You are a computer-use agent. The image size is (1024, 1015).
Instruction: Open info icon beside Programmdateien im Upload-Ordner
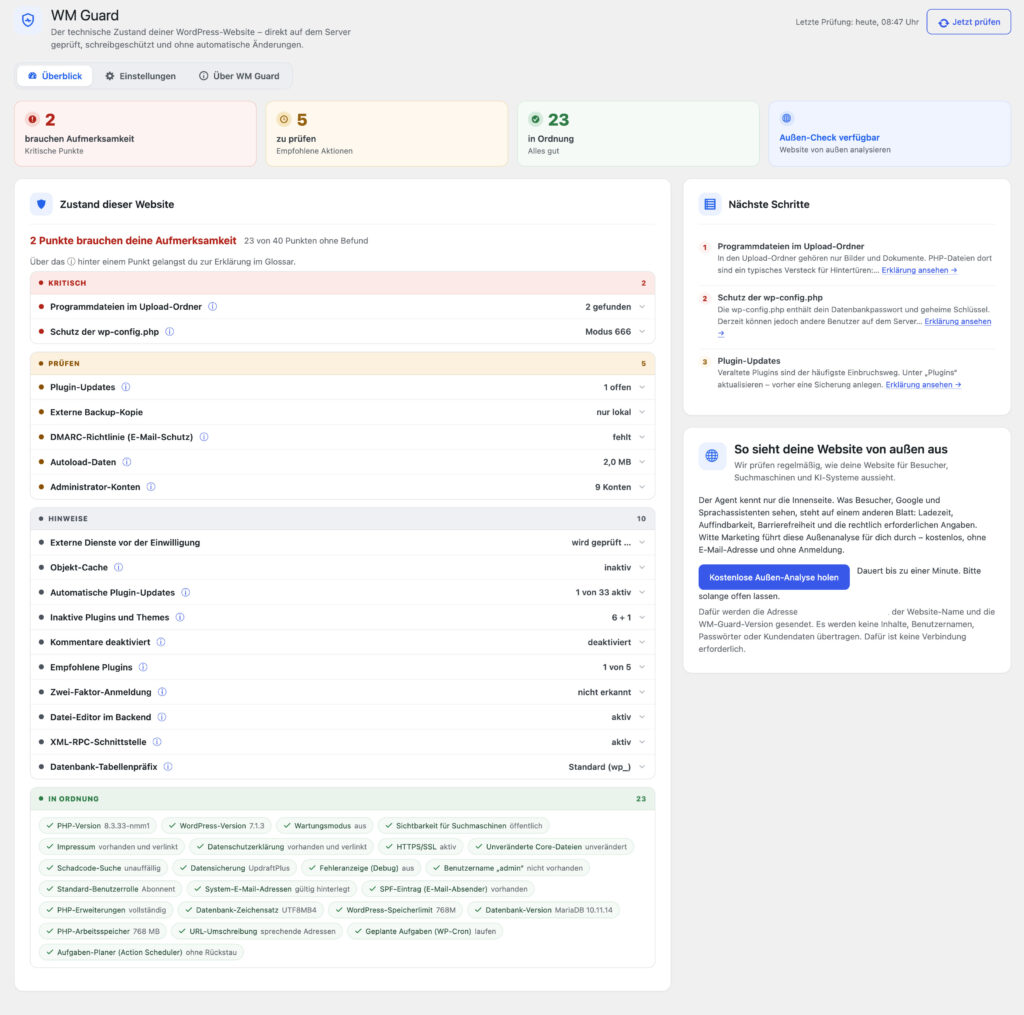212,306
